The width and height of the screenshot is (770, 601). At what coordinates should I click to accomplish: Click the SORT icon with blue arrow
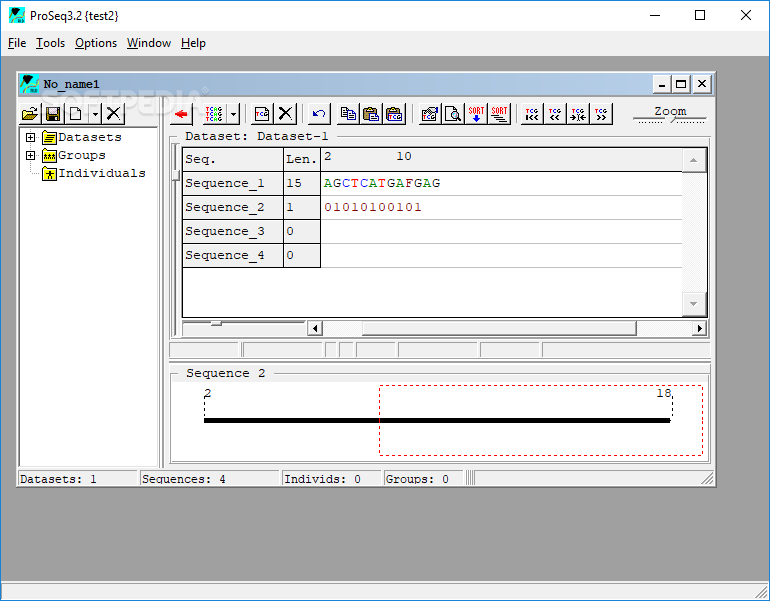click(x=476, y=114)
